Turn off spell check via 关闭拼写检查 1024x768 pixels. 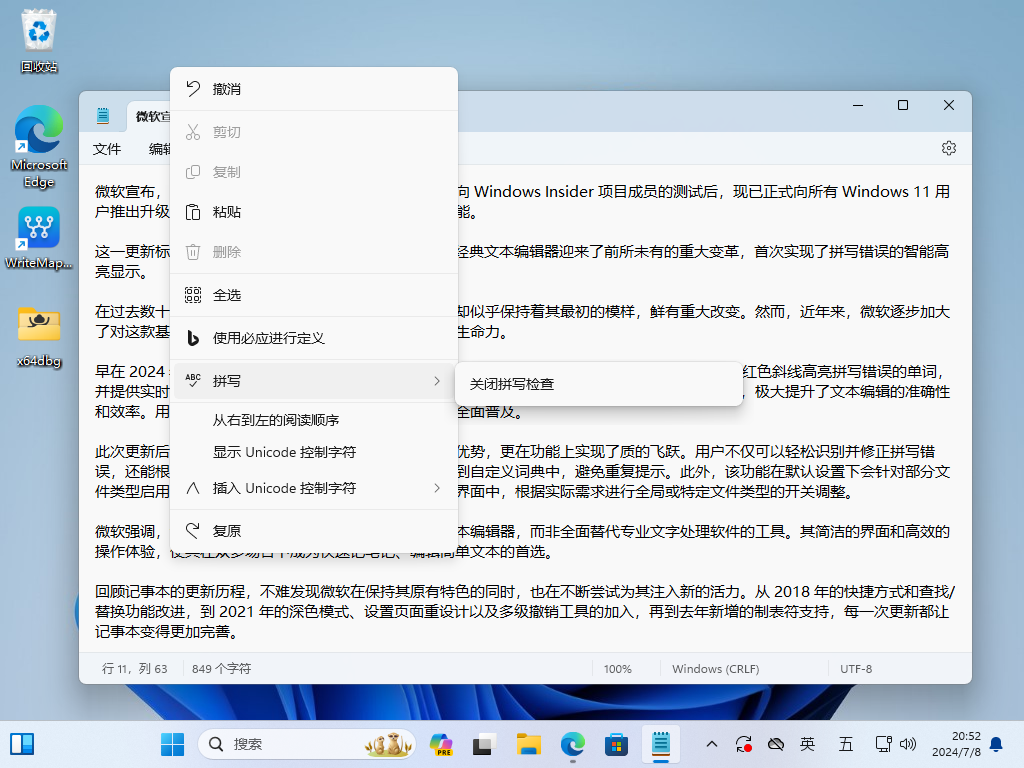(x=514, y=383)
